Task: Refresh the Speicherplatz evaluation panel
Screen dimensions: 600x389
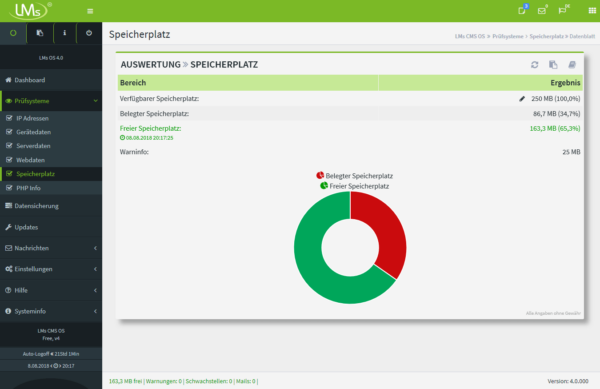Action: pos(535,65)
